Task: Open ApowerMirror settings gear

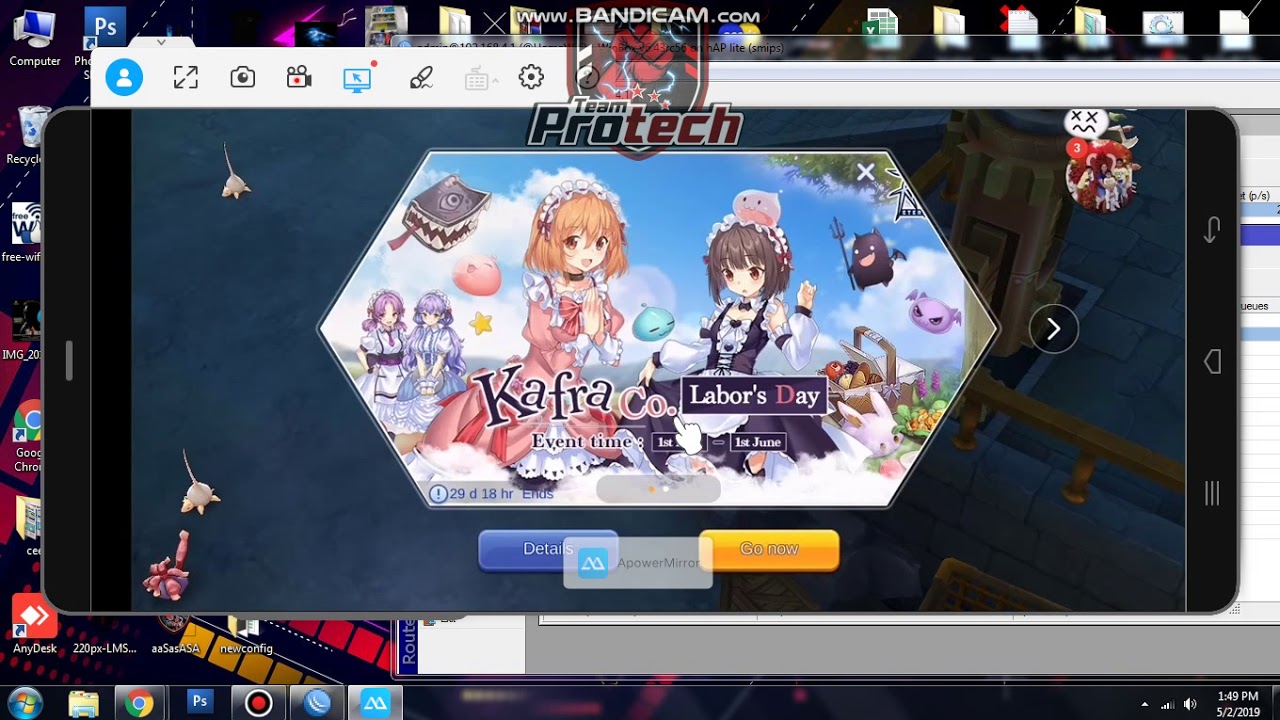Action: point(531,77)
